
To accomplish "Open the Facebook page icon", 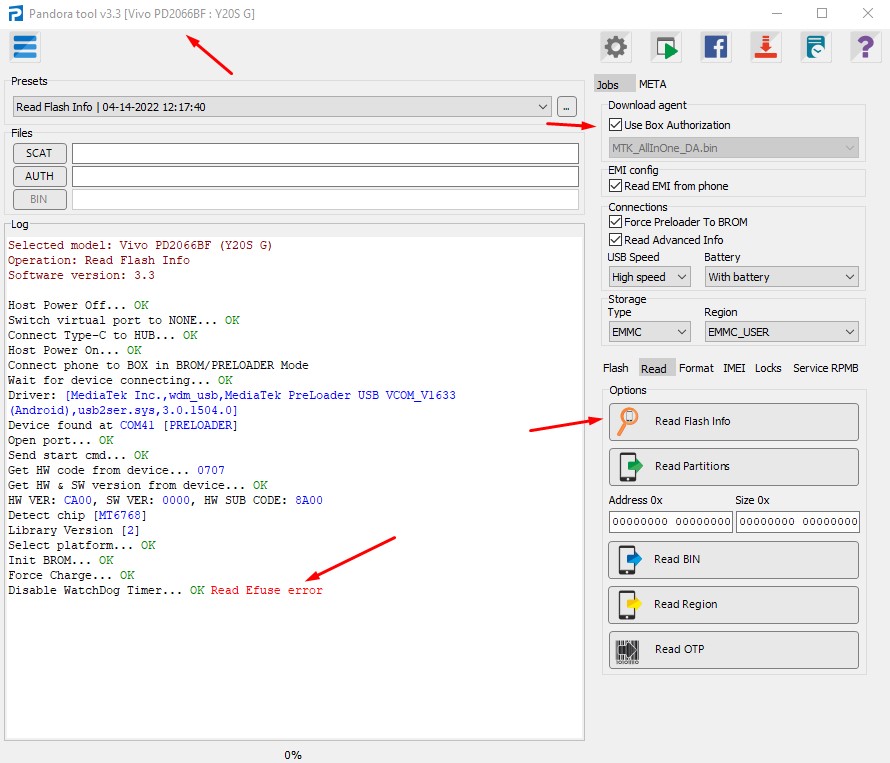I will 716,47.
